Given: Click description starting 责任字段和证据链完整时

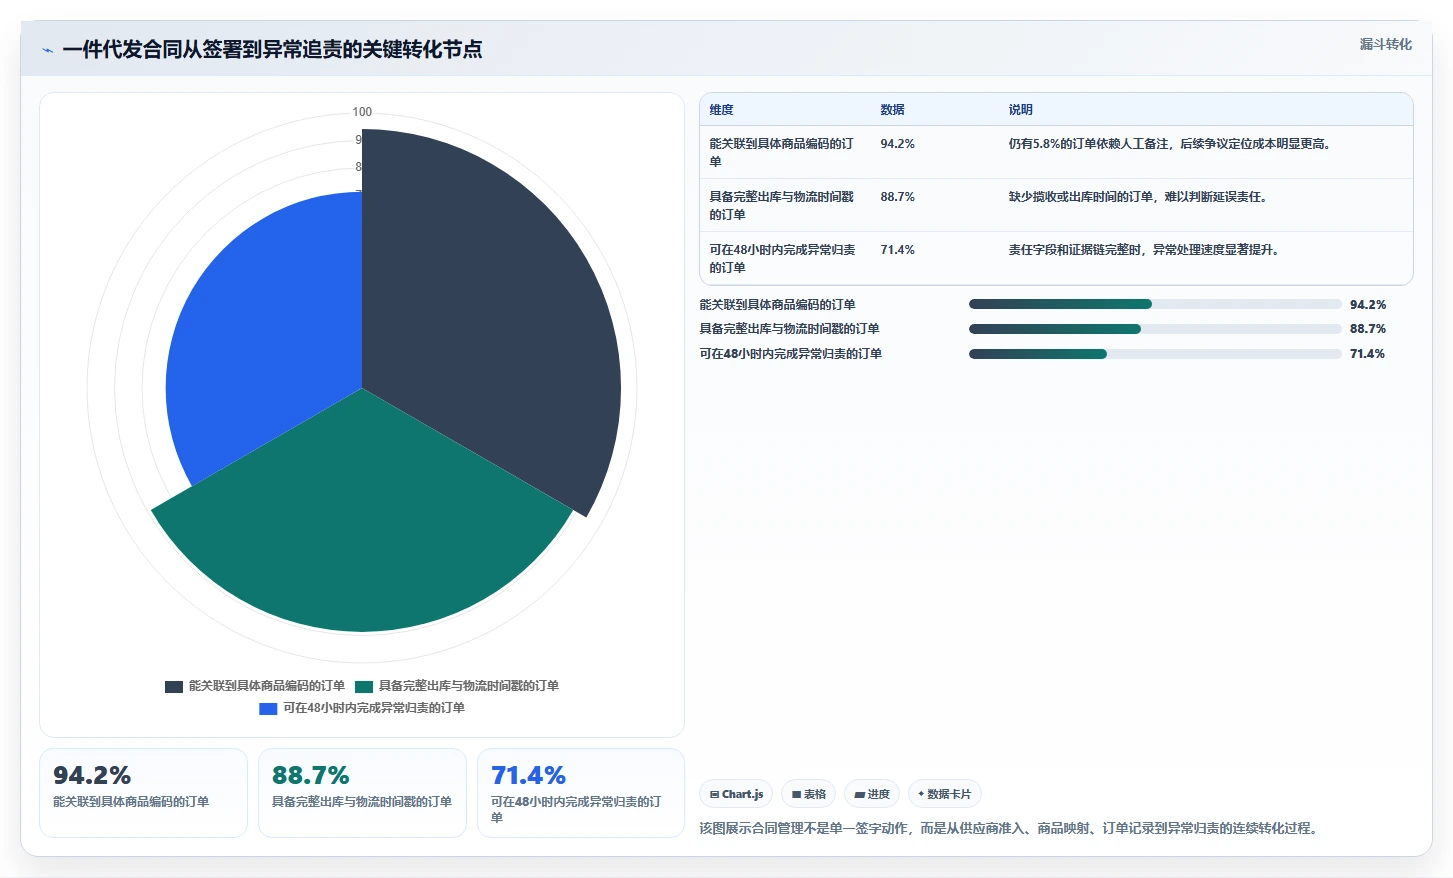Looking at the screenshot, I should [x=1144, y=250].
